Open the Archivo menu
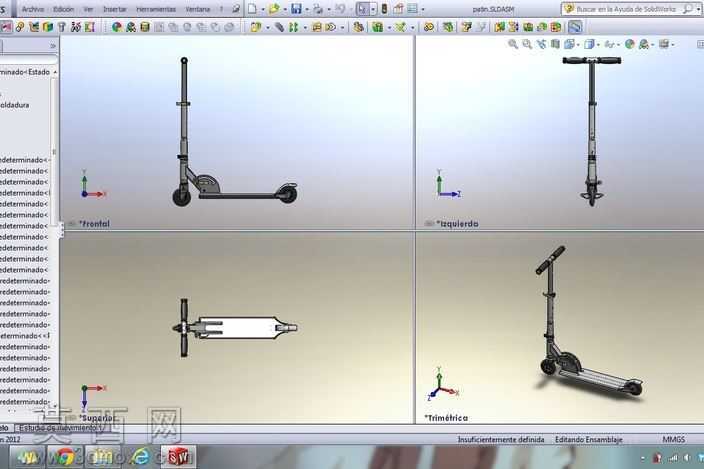Screen dimensions: 704x469 33,9
